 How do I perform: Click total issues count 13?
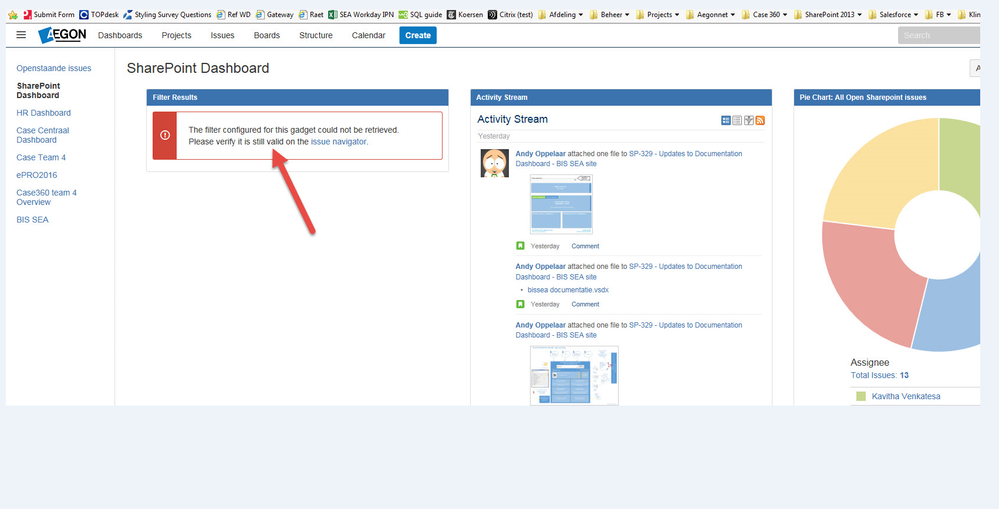tap(905, 375)
